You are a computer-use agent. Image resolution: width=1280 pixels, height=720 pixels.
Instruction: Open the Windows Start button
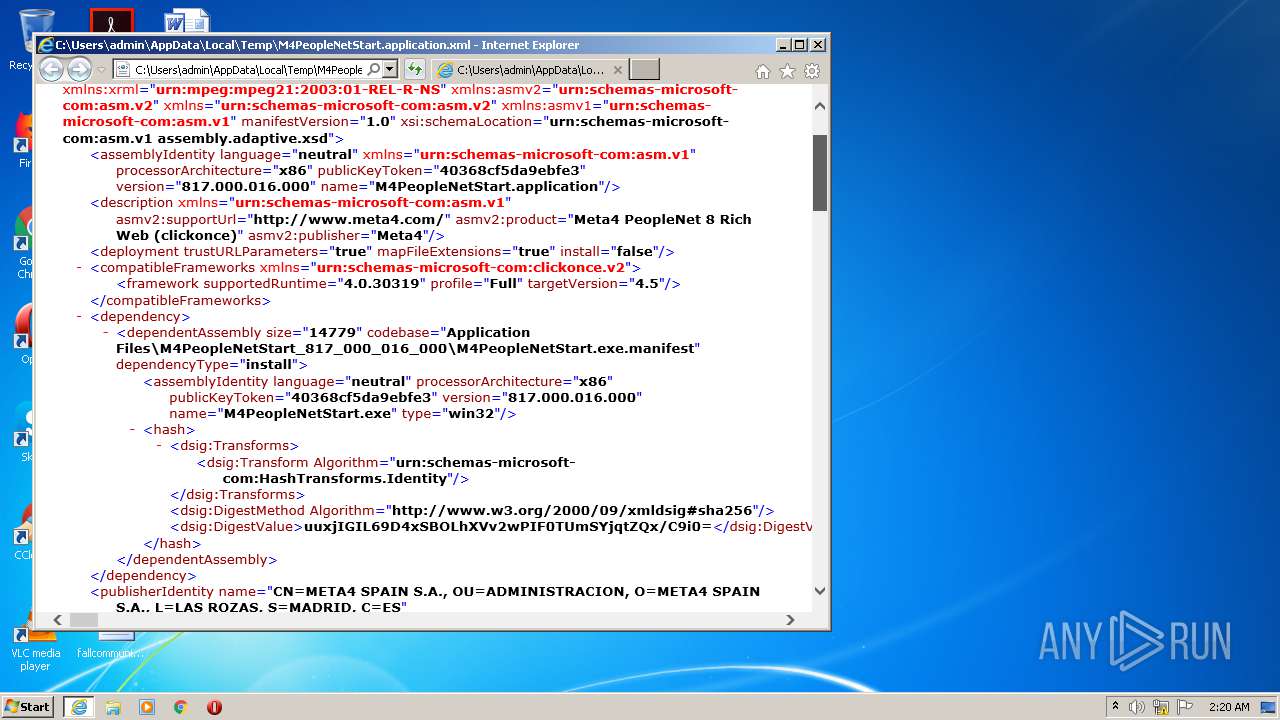28,707
